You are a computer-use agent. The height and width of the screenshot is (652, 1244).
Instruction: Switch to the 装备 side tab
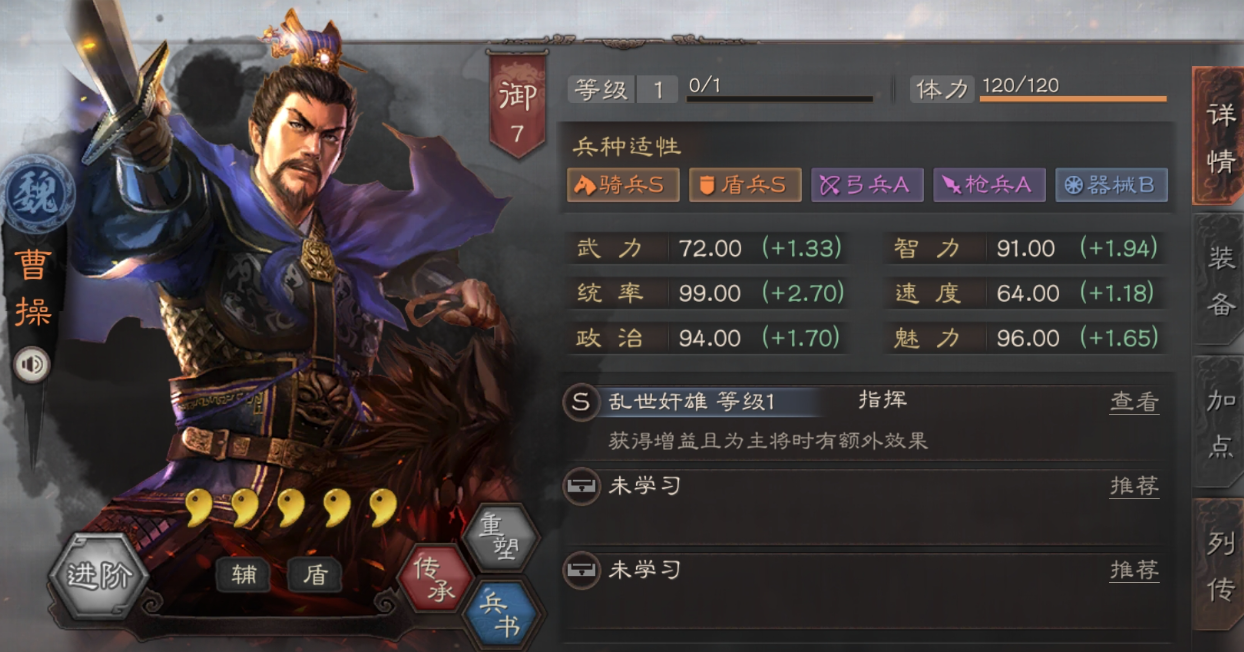1220,281
